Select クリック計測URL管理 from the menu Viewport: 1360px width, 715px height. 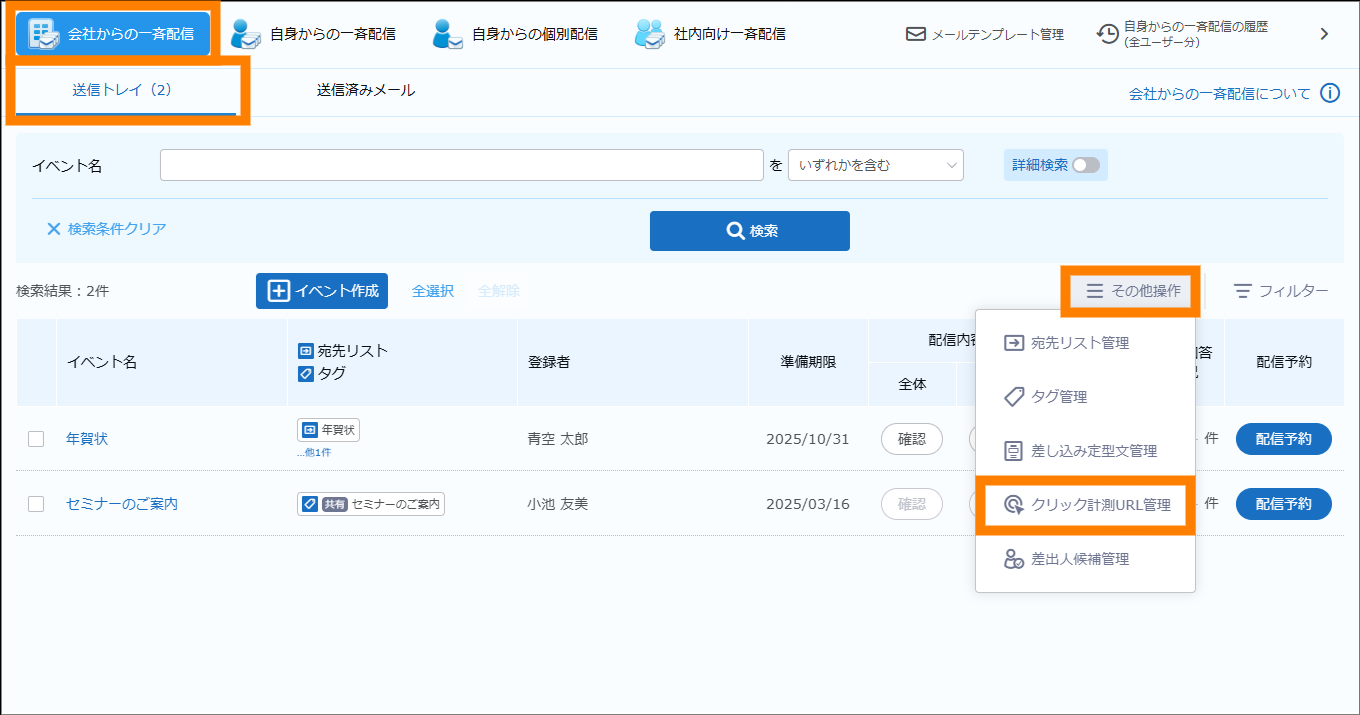1085,505
